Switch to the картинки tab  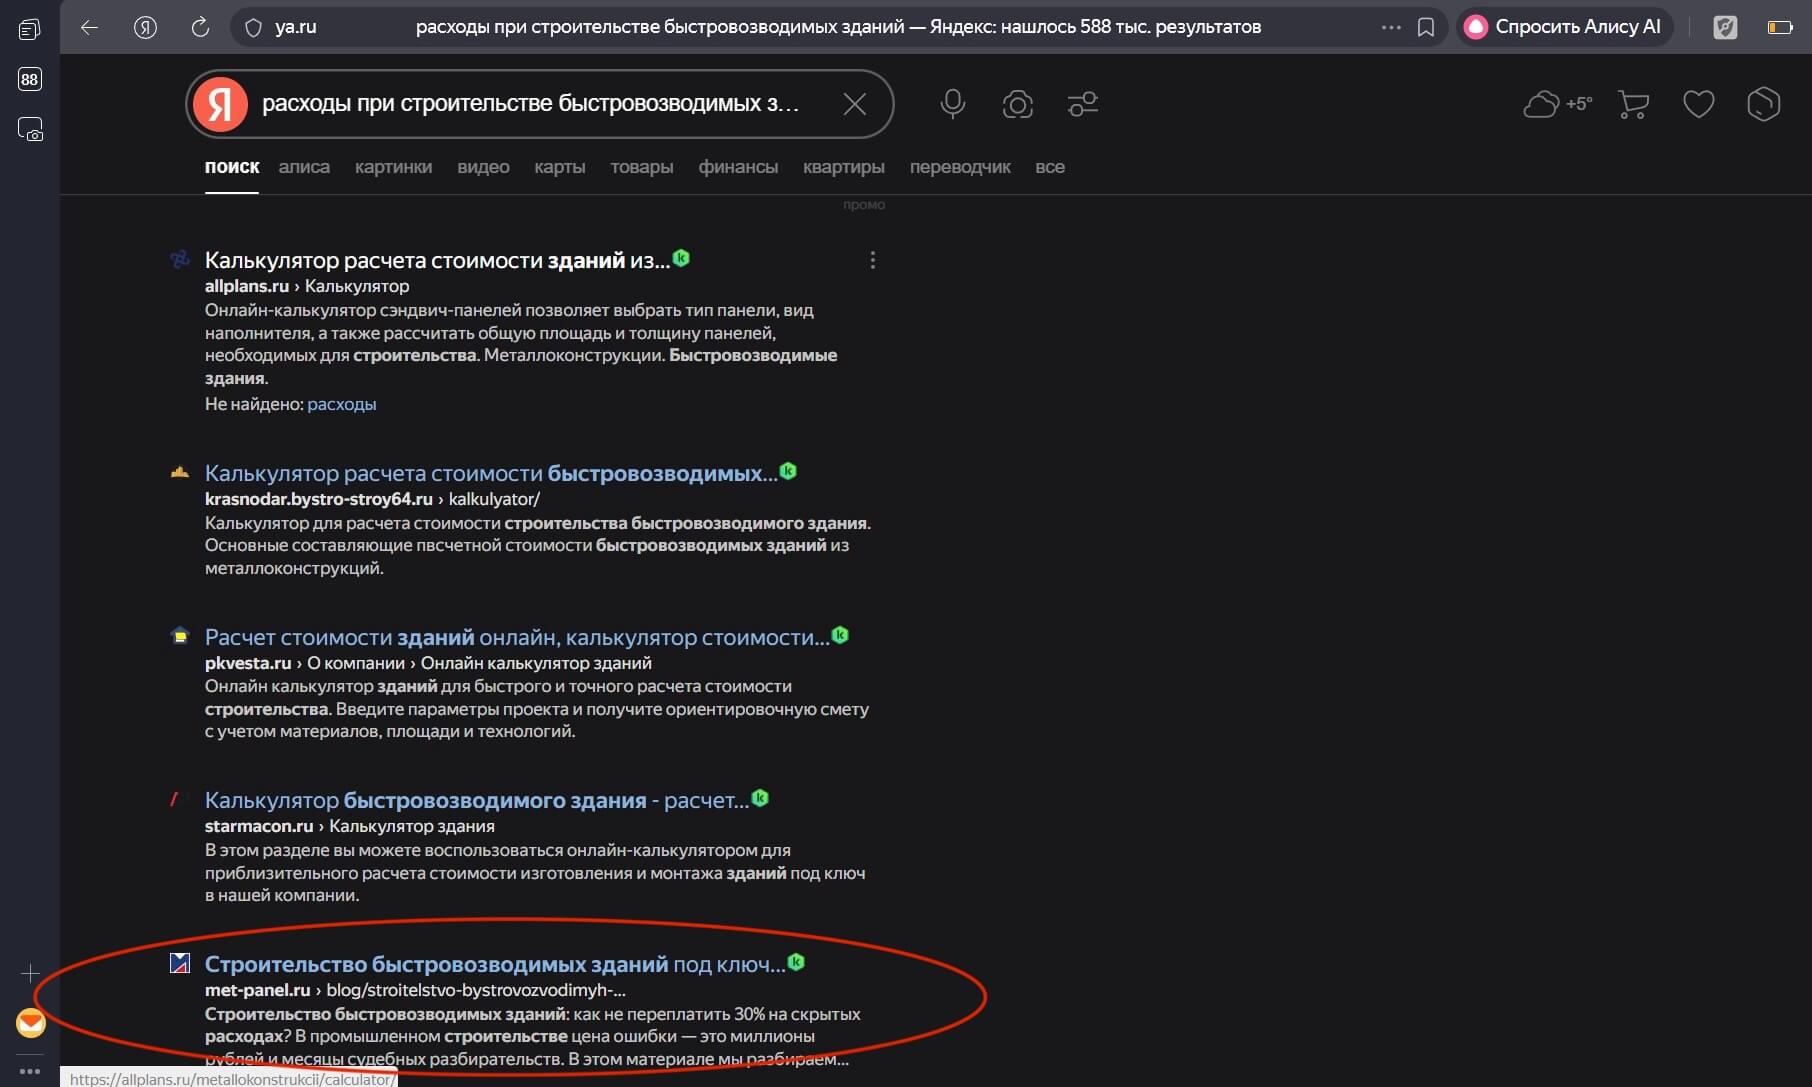point(393,167)
